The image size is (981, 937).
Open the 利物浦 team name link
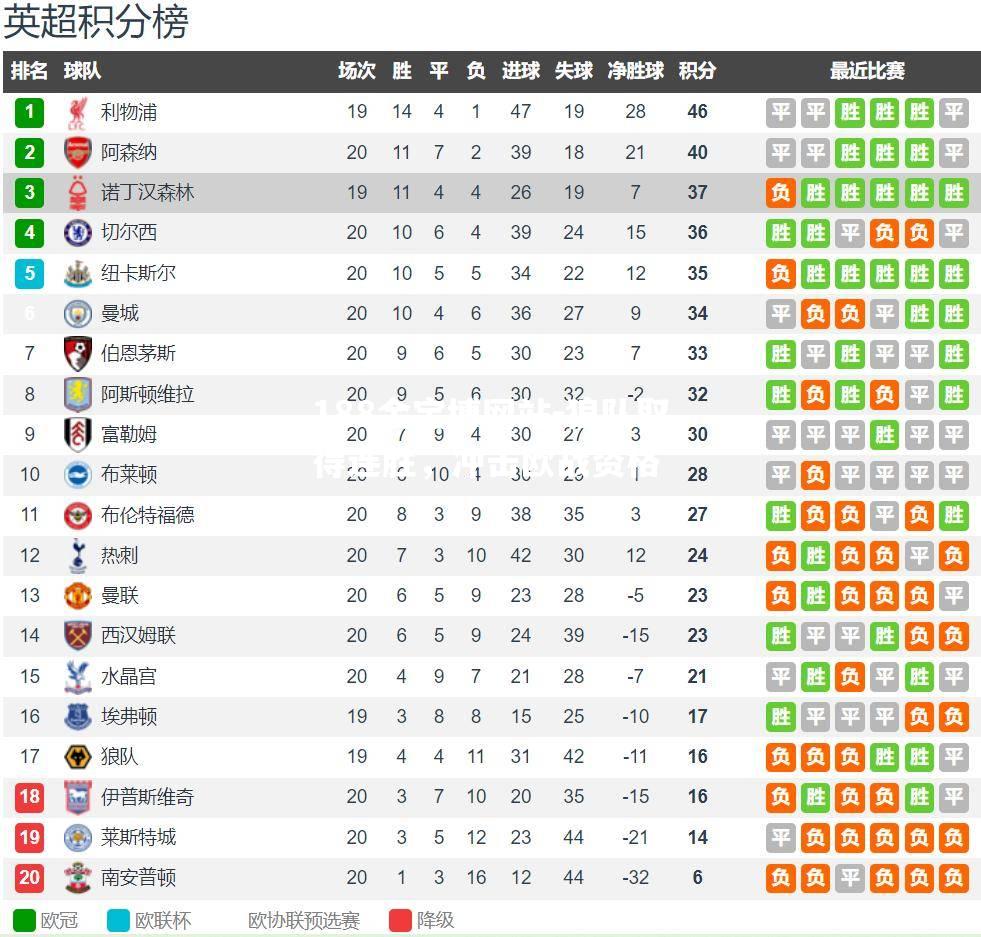coord(129,113)
